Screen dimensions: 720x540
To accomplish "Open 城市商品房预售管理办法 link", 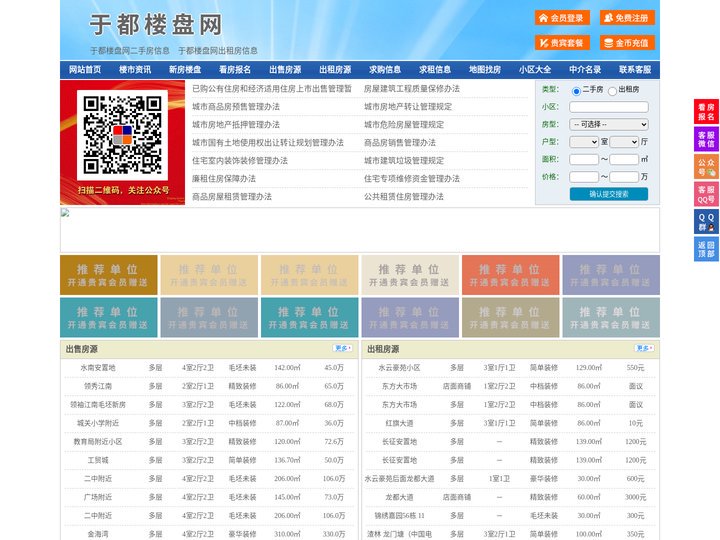I will coord(236,107).
